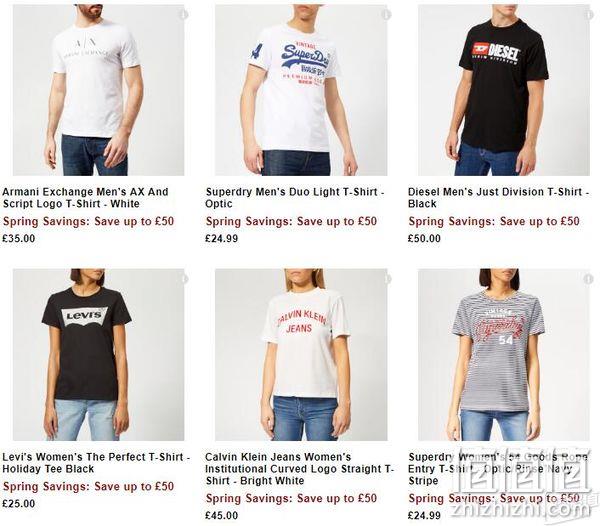Click info icon on Superdry Women's shirt image

[x=589, y=278]
